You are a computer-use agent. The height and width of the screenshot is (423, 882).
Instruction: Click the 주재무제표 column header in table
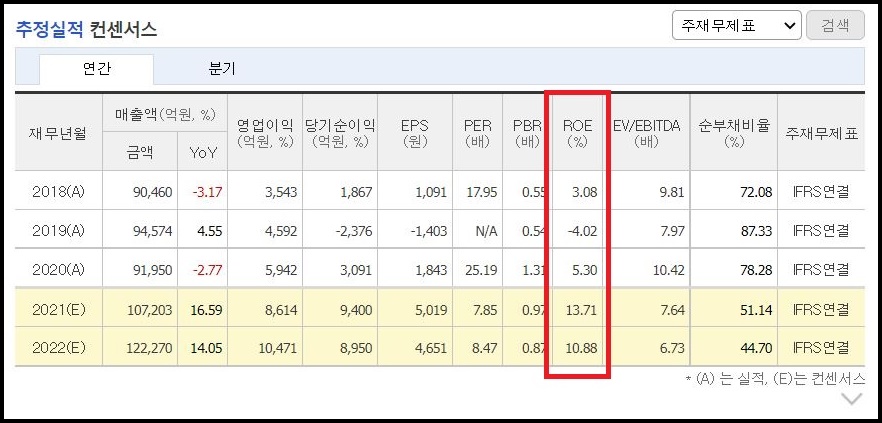click(821, 135)
